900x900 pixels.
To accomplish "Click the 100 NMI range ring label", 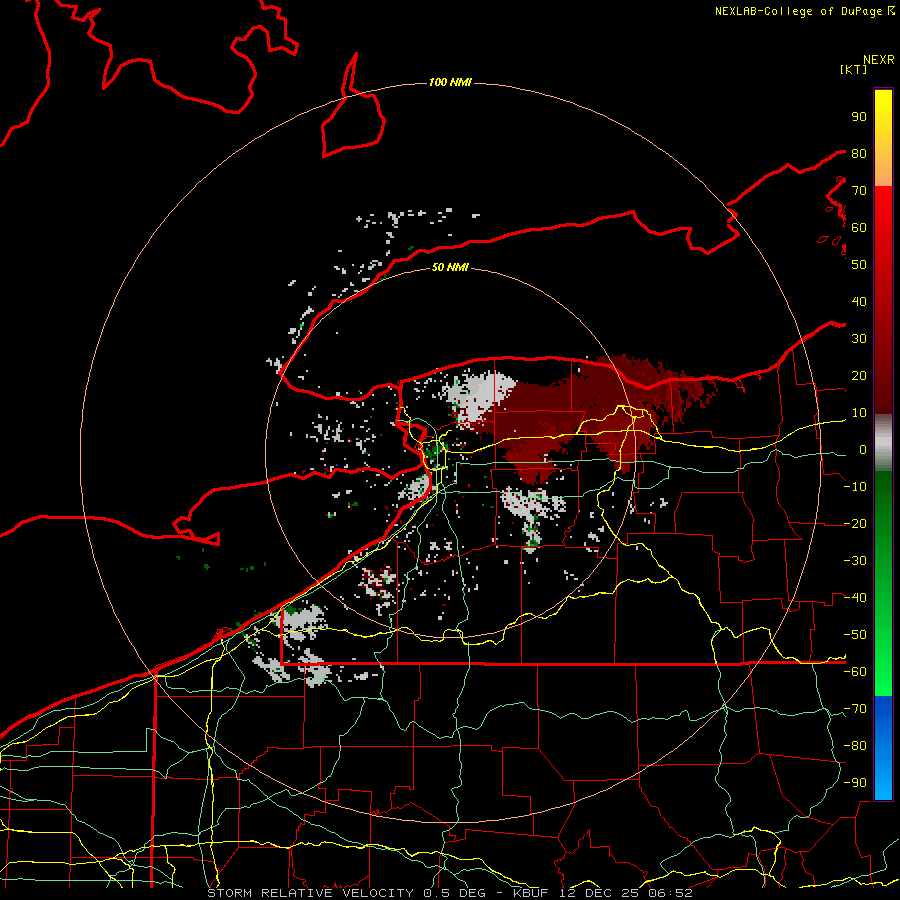I will click(450, 83).
